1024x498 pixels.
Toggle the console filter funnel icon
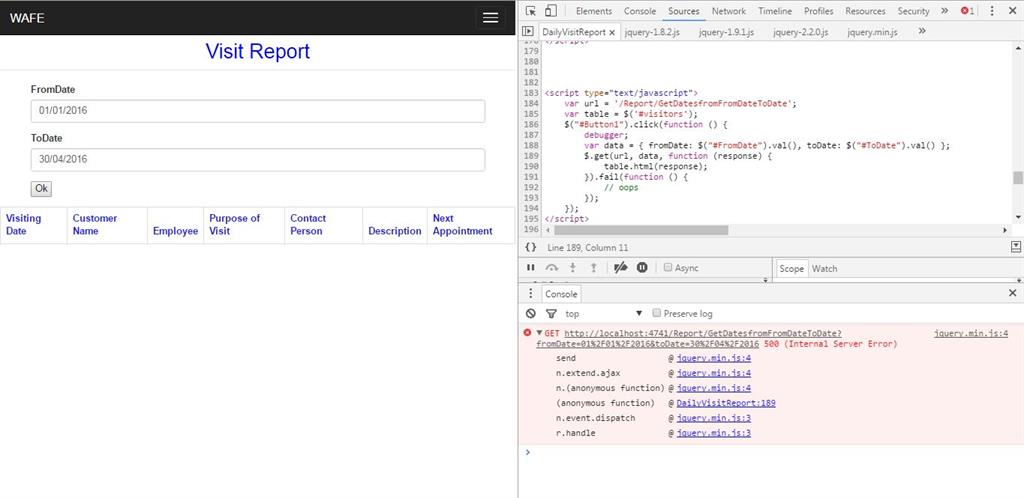[551, 313]
